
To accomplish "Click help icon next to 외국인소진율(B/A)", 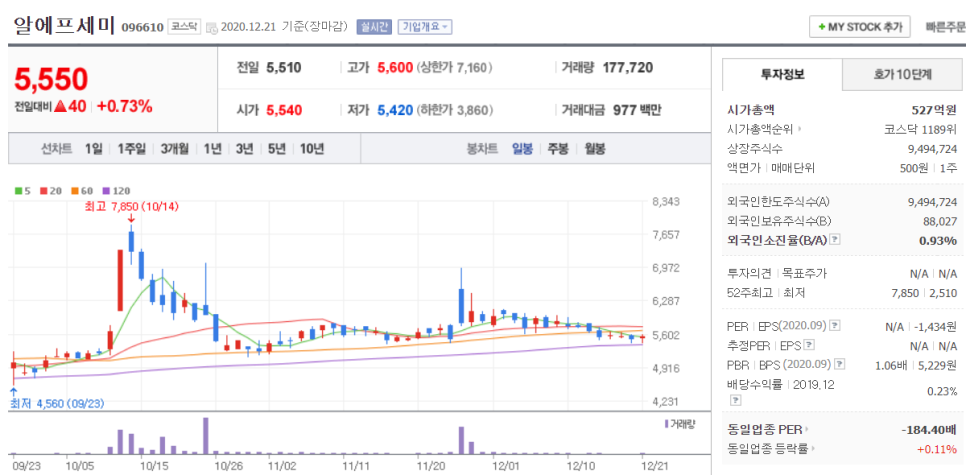I will point(834,239).
